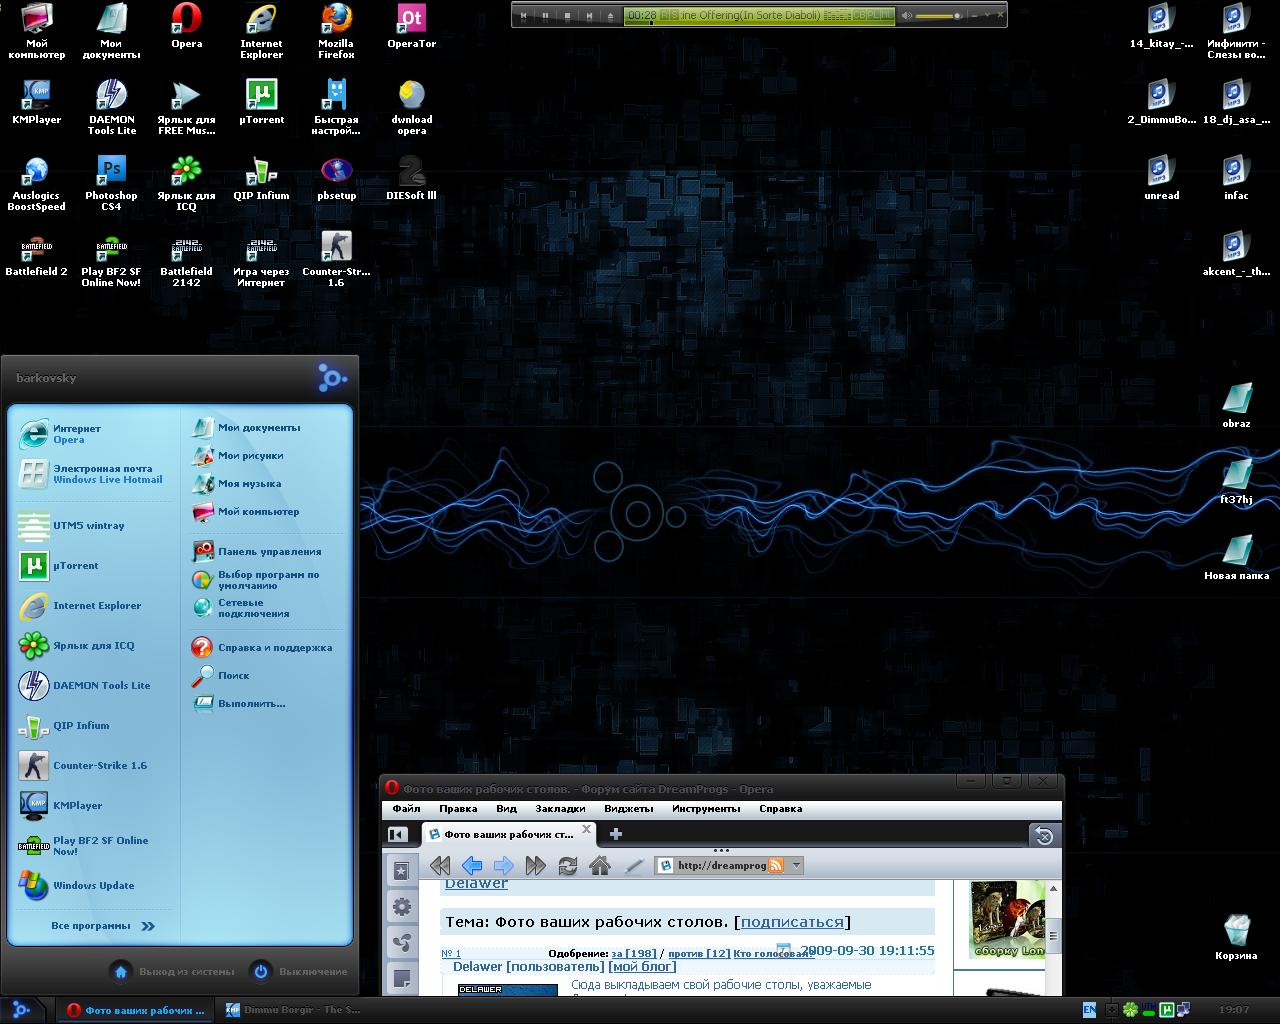The height and width of the screenshot is (1024, 1280).
Task: Open Opera's closed tabs trash button
Action: pos(1044,836)
